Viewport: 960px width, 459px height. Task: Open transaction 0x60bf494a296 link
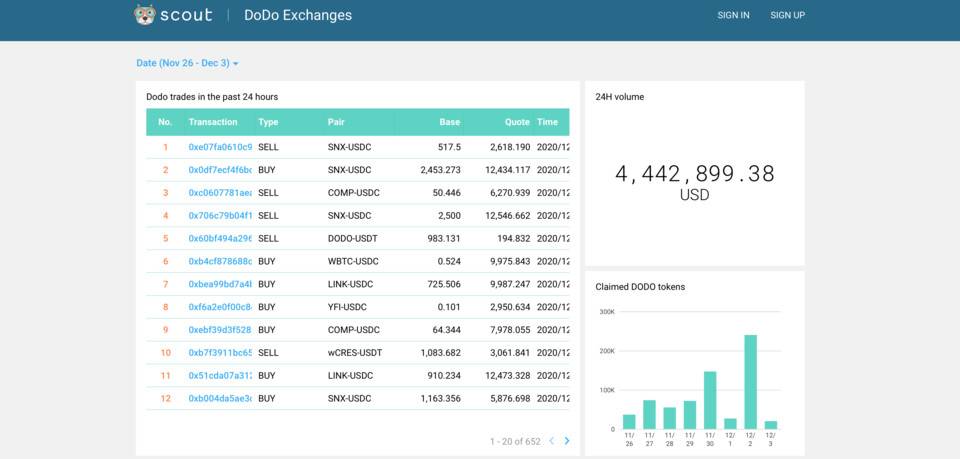click(x=220, y=239)
